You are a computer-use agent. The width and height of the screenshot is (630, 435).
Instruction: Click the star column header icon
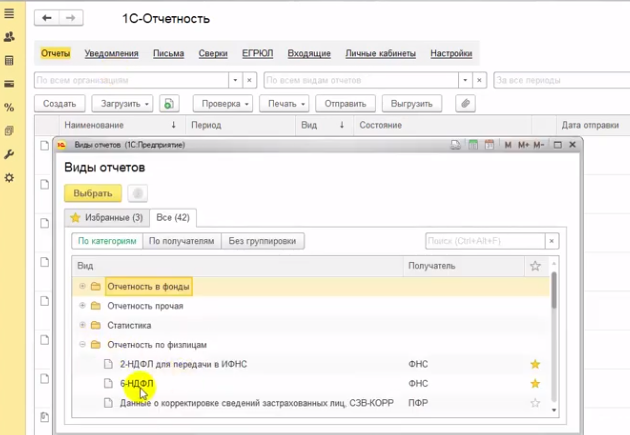pos(535,266)
